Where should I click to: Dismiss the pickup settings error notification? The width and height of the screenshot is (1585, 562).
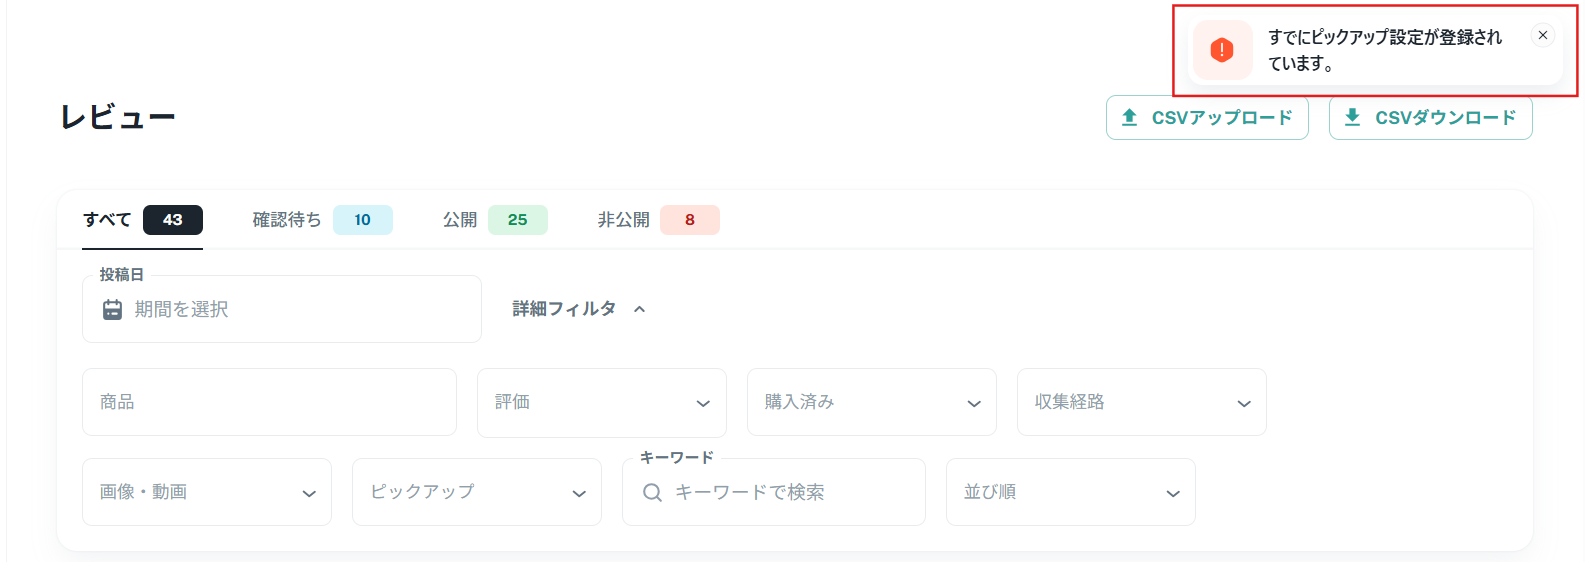click(1543, 35)
